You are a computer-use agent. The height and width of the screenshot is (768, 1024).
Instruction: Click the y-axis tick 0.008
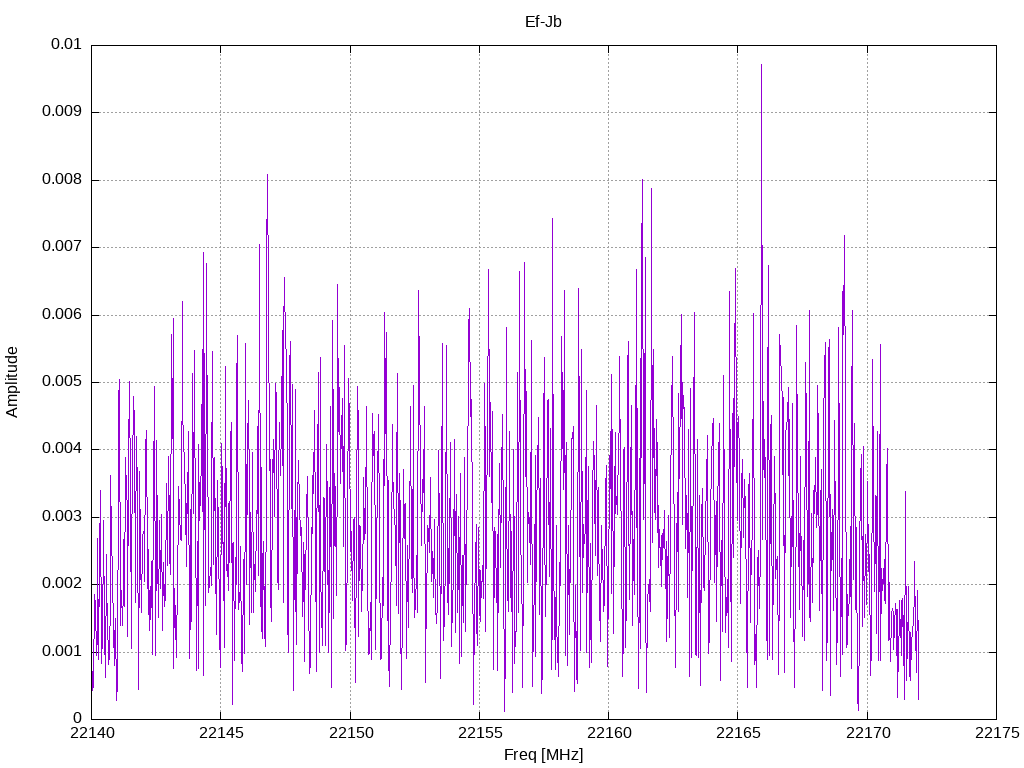[62, 180]
